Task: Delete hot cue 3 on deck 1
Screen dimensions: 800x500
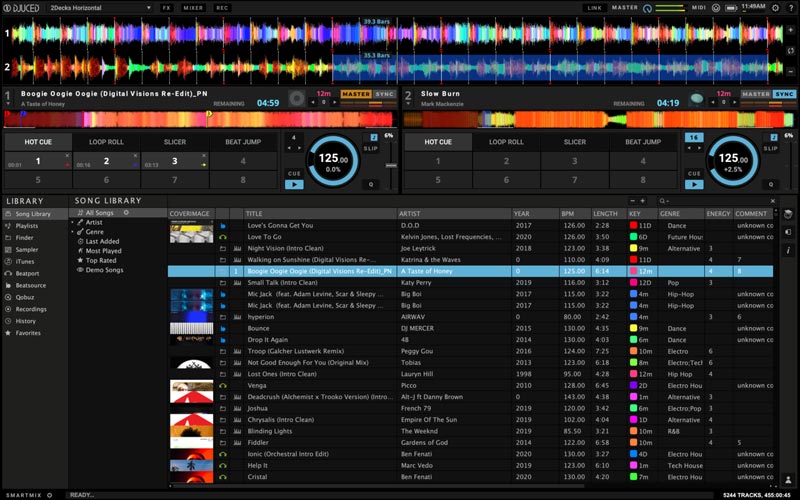Action: coord(204,156)
